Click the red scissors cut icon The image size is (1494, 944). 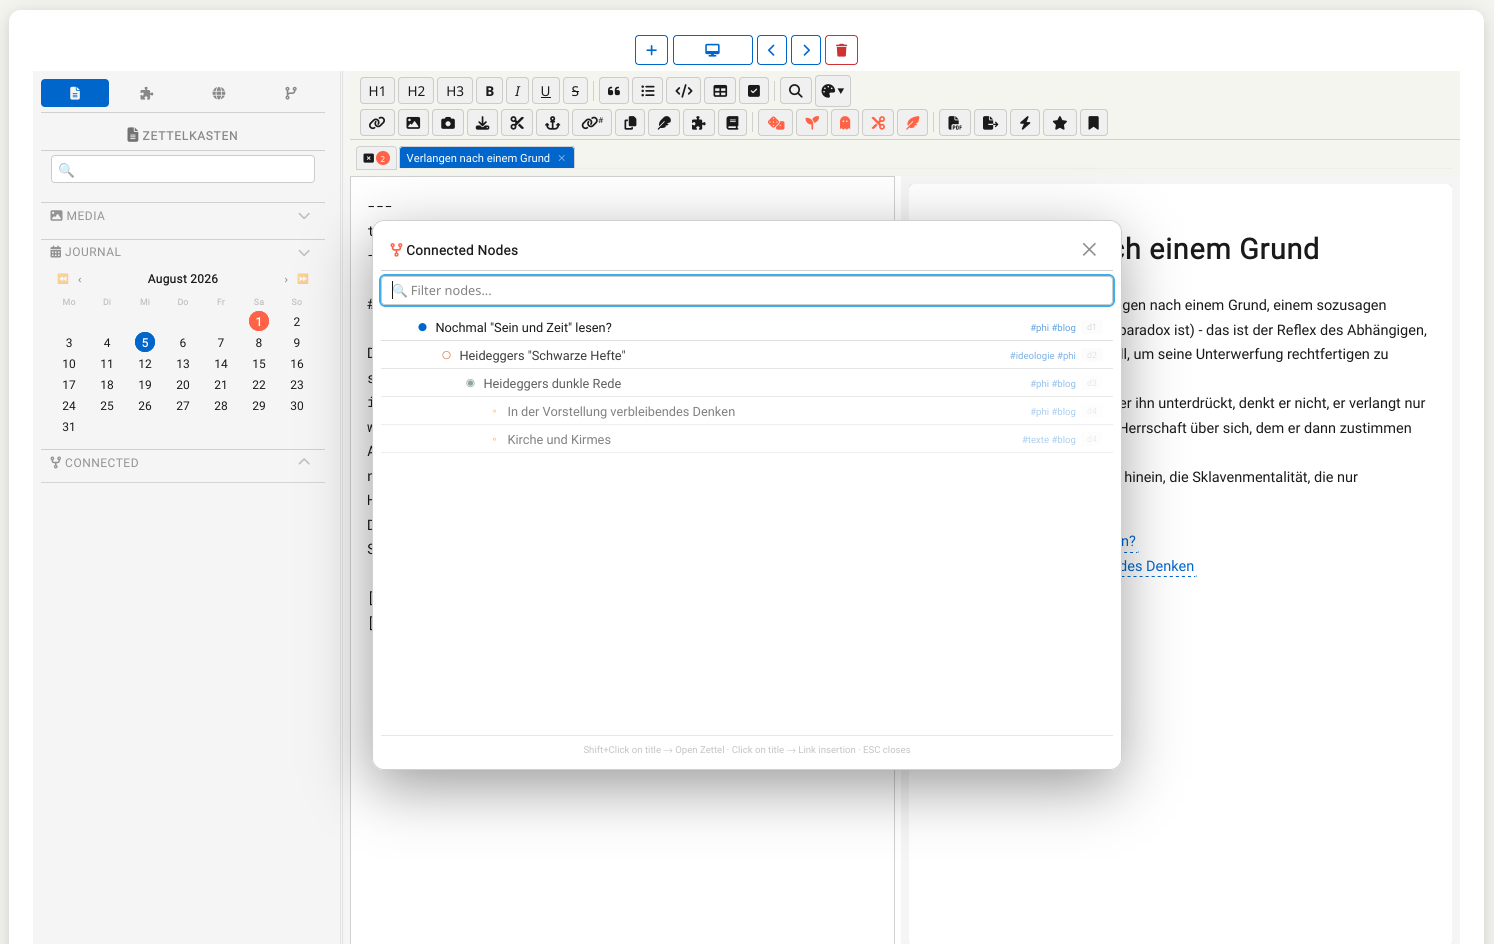coord(878,123)
